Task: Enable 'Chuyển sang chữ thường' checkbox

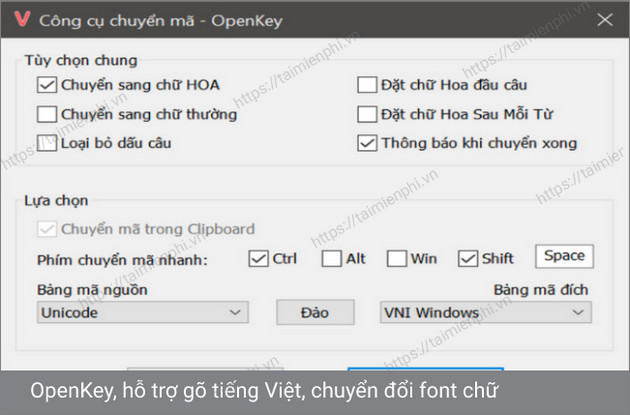Action: coord(47,114)
